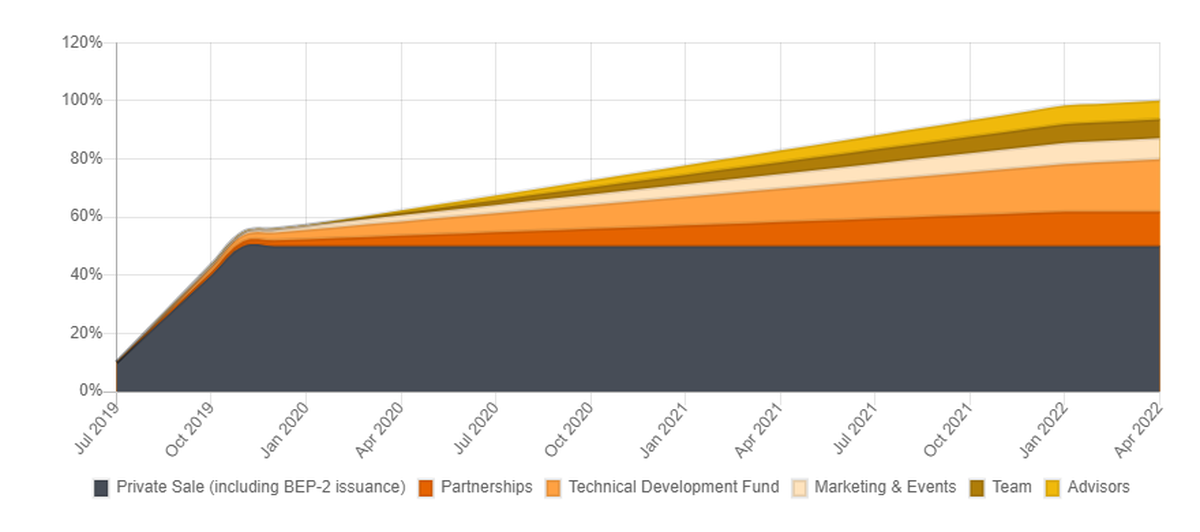This screenshot has height=532, width=1200.
Task: Click the dark gray Private Sale legend swatch
Action: point(101,488)
